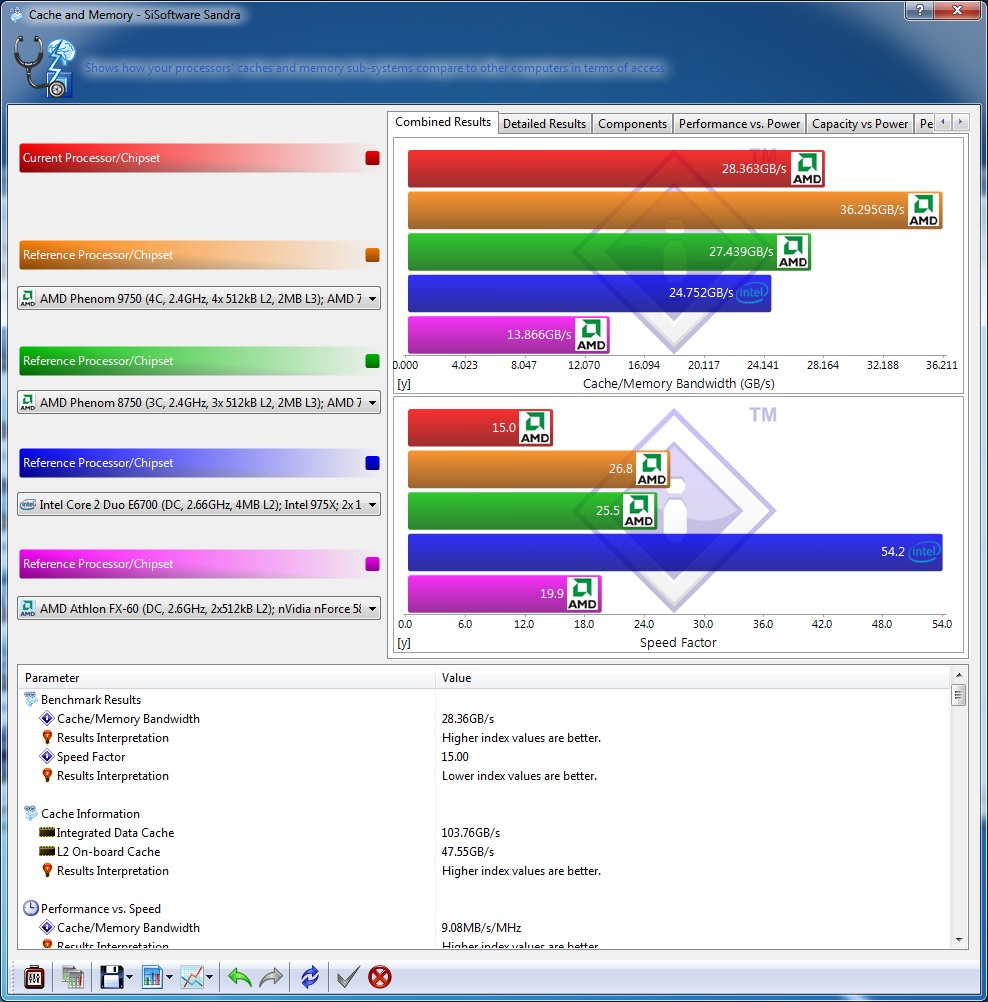
Task: Close the Cache and Memory window
Action: 957,10
